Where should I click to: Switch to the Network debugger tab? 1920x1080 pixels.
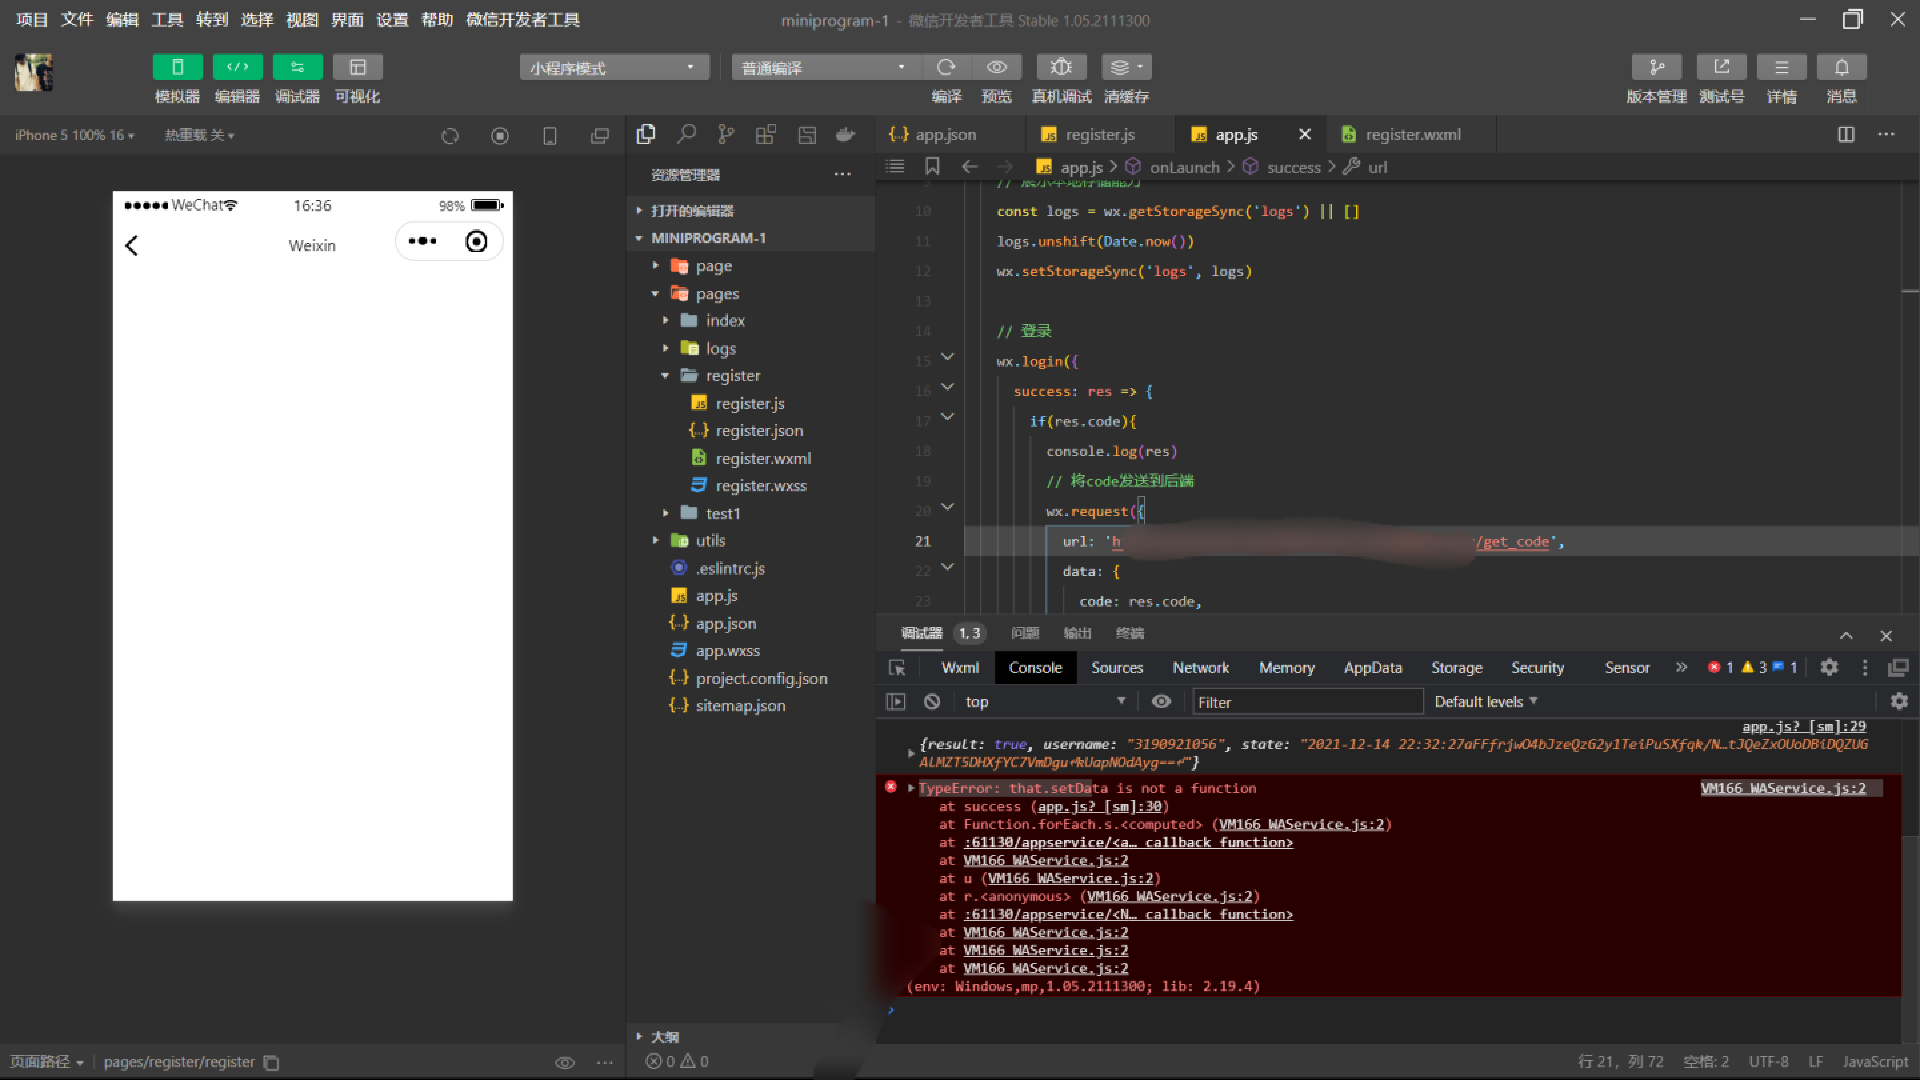tap(1200, 667)
